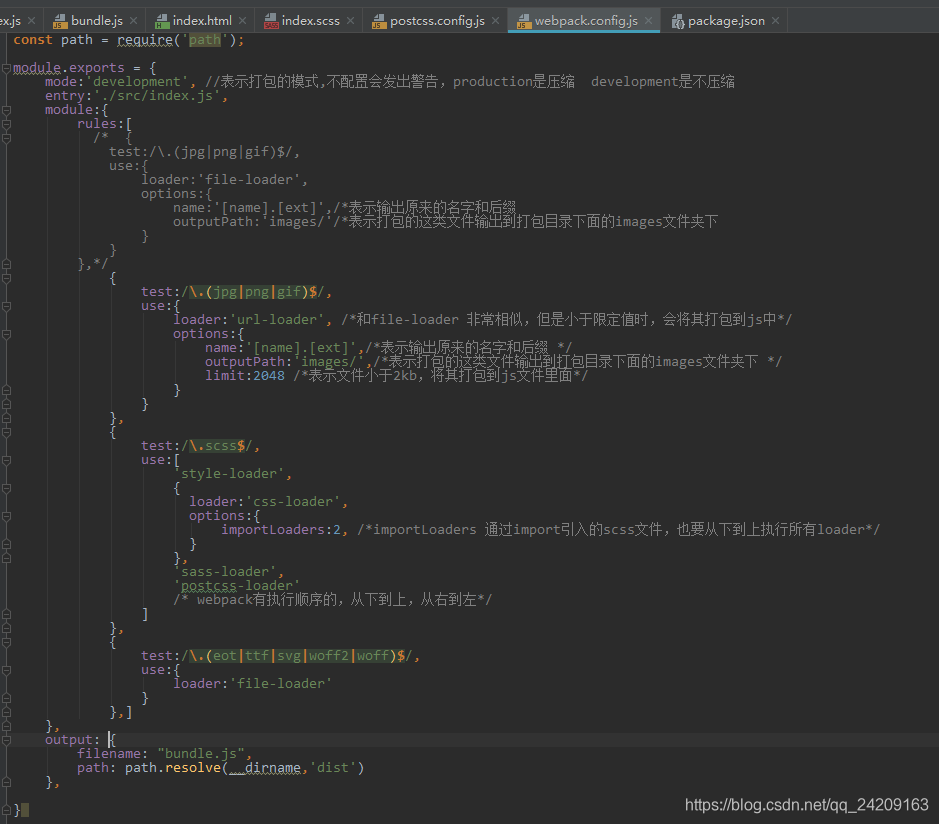
Task: Click the JavaScript icon on the bundle.js tab
Action: point(59,19)
